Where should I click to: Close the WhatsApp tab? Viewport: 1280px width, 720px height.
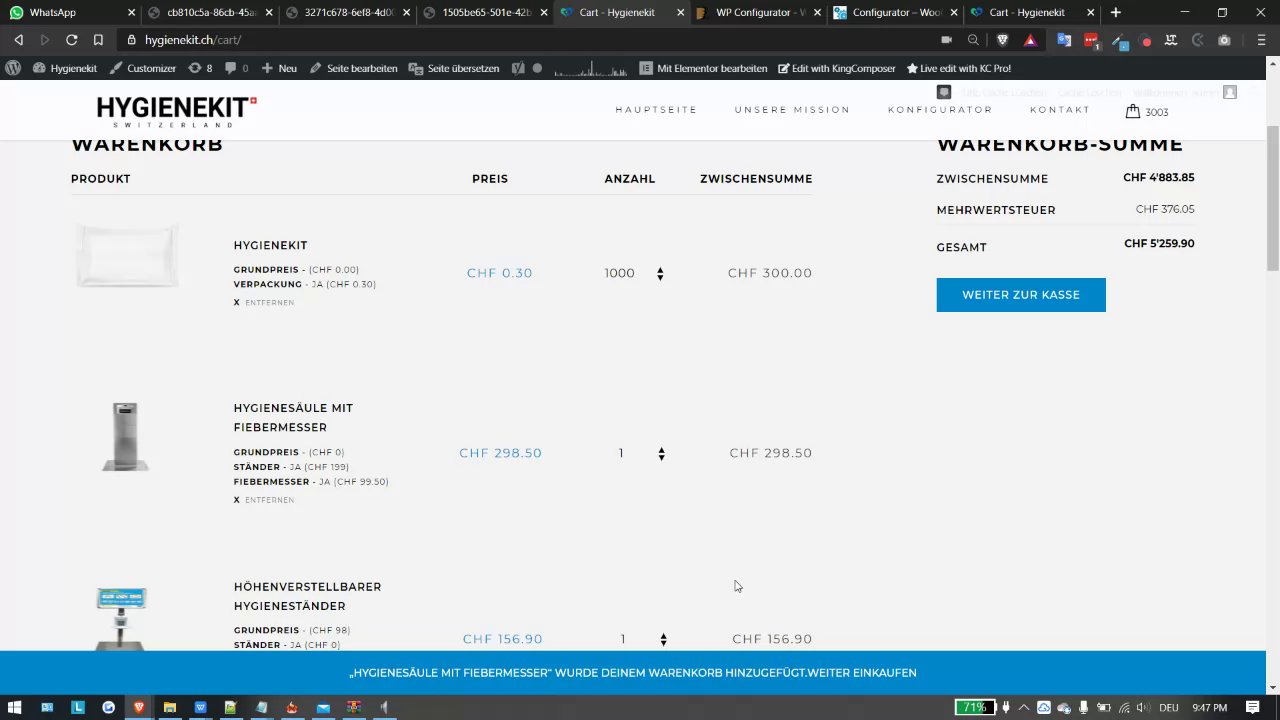pyautogui.click(x=133, y=13)
